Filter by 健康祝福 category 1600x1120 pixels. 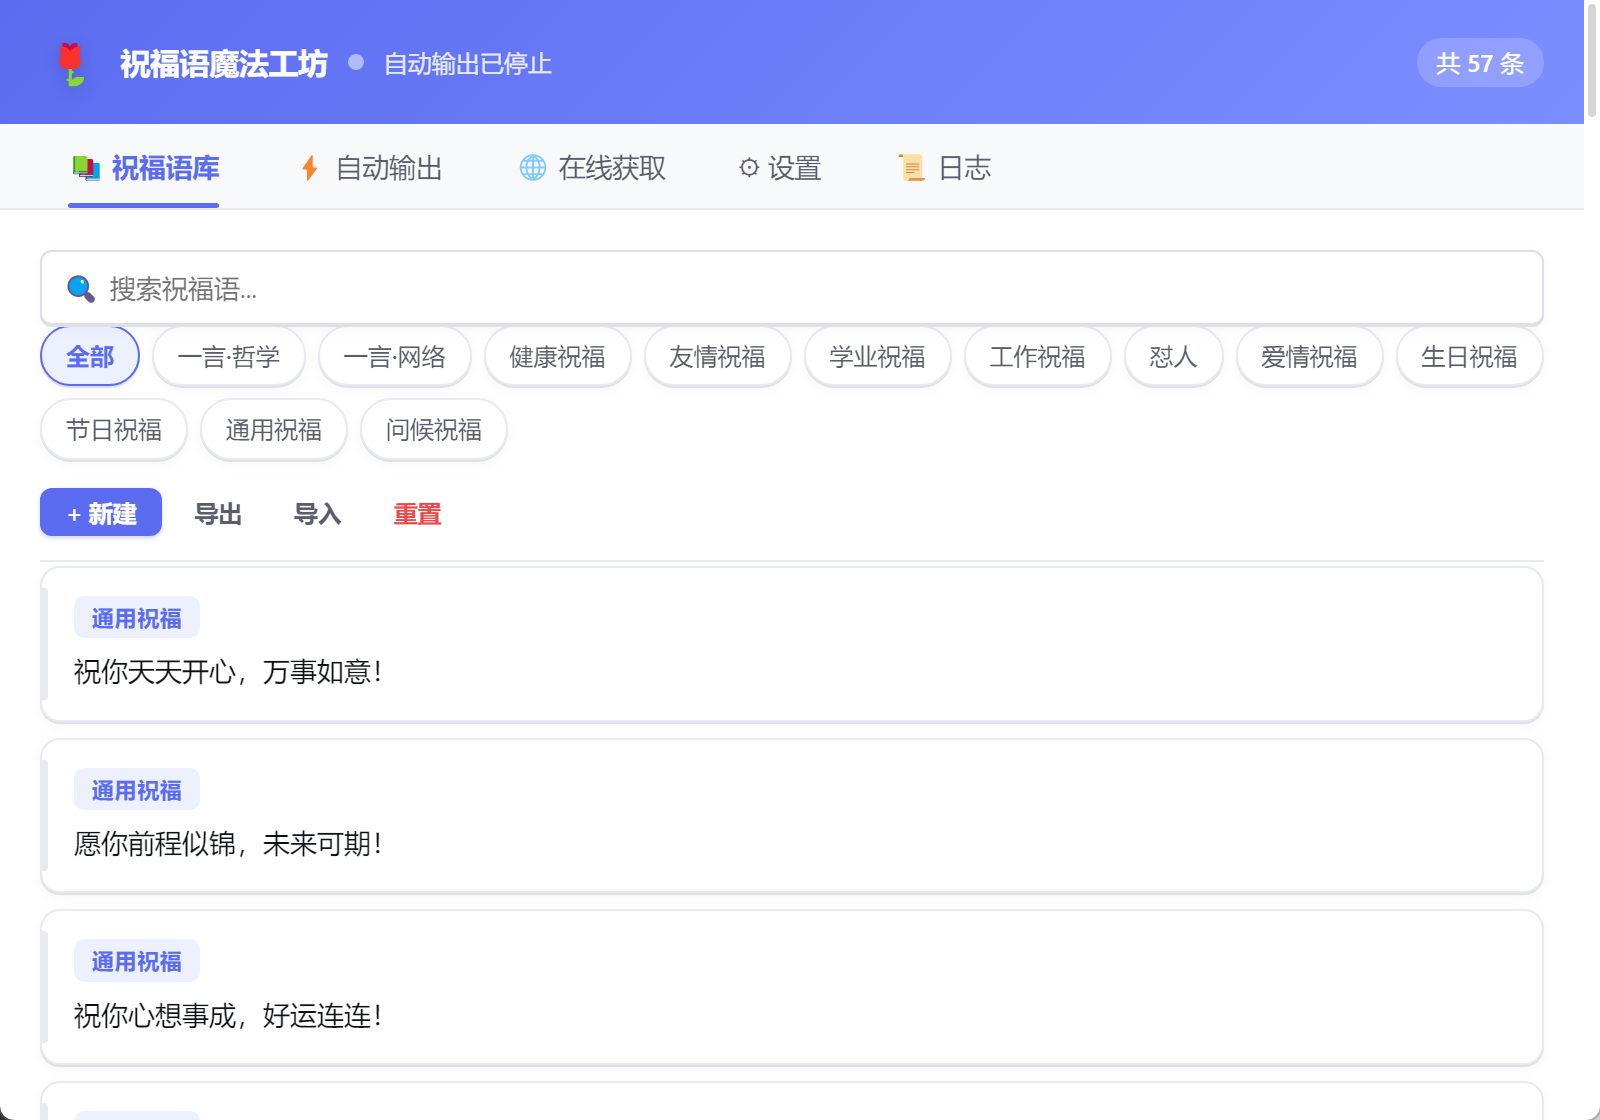point(558,356)
